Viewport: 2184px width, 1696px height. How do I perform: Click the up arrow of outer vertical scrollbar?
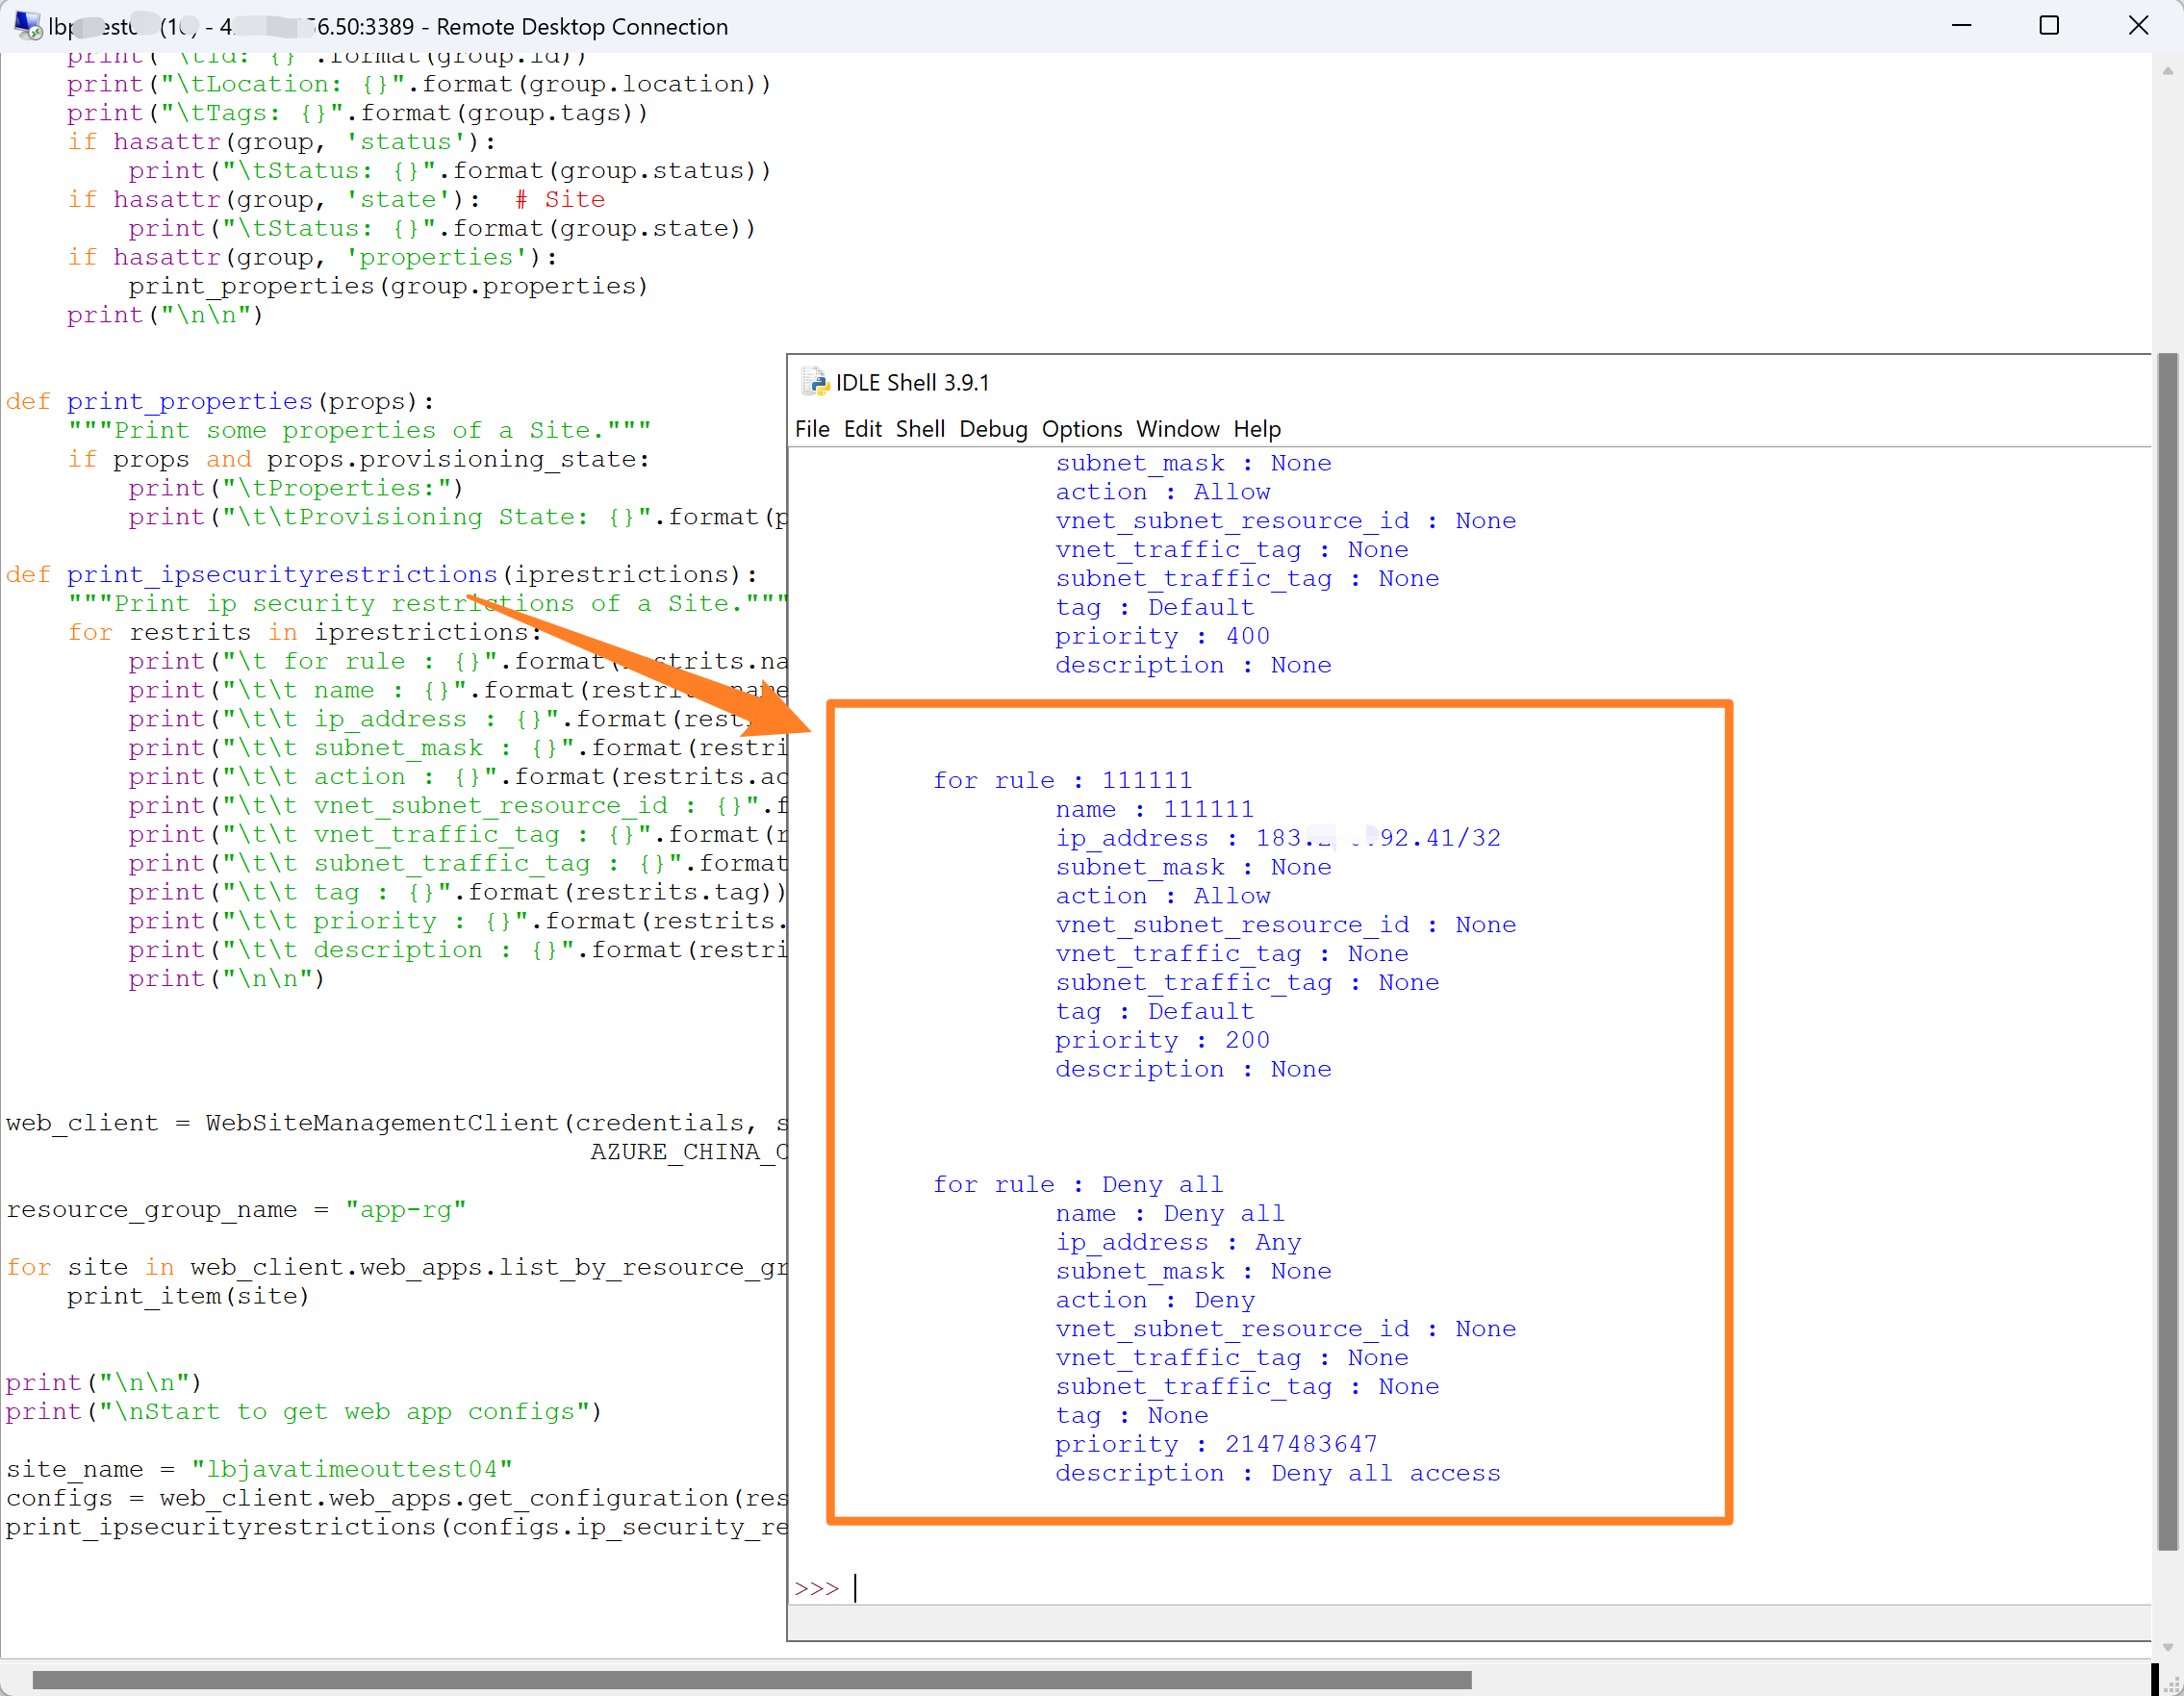click(x=2167, y=71)
